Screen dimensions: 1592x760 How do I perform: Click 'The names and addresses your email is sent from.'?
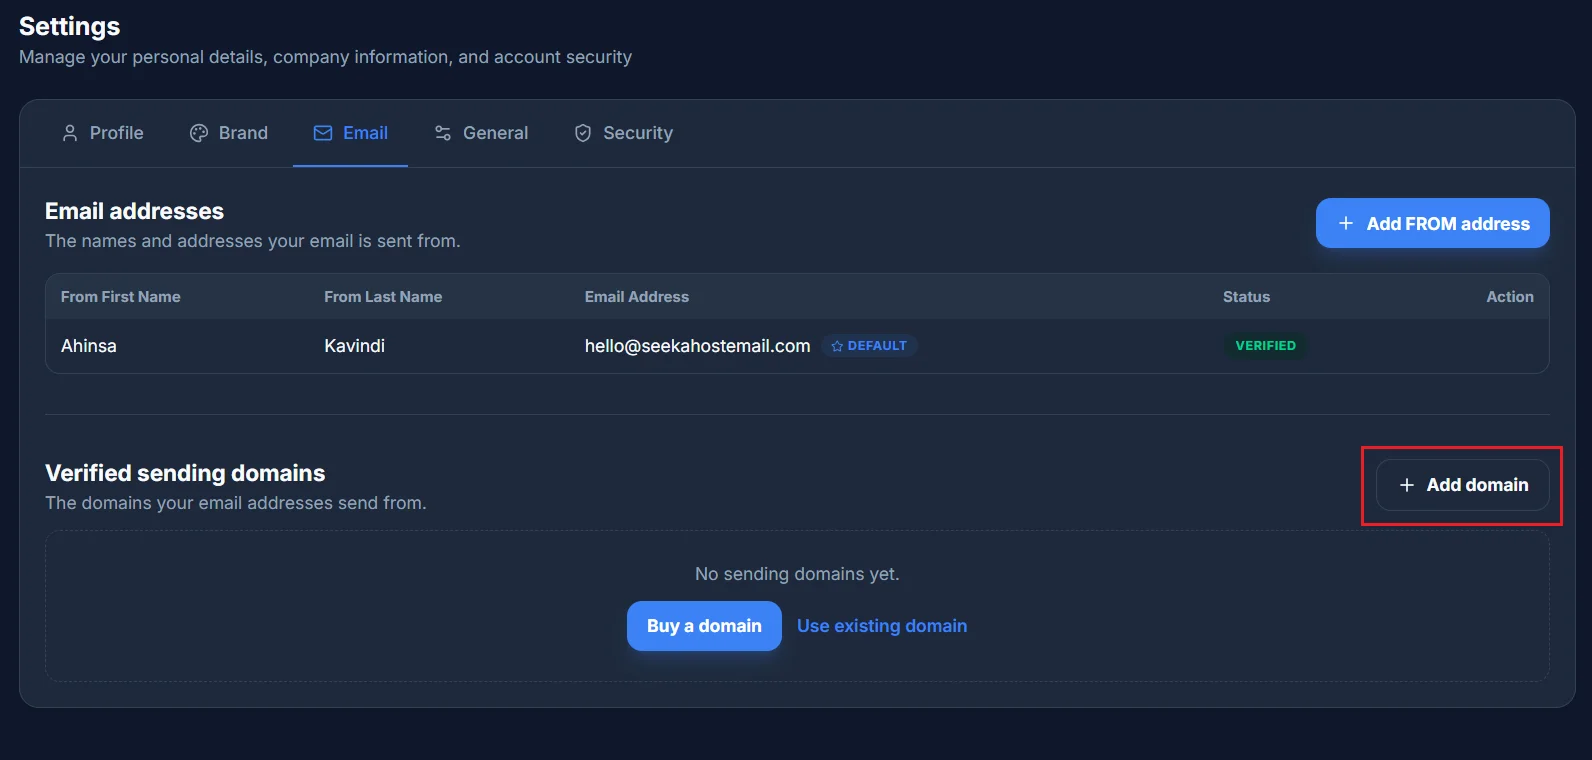tap(253, 241)
